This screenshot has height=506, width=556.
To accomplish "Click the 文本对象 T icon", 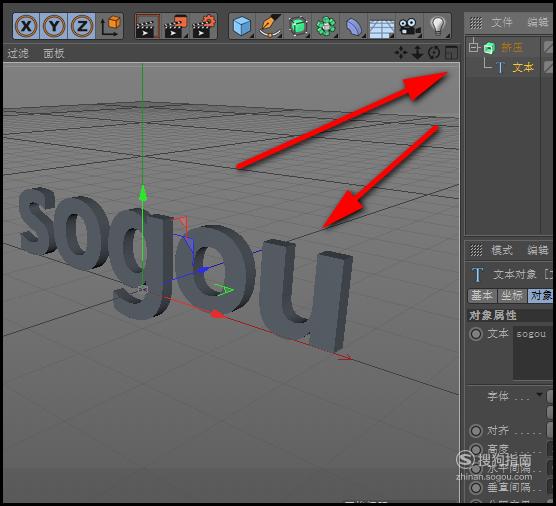I will pyautogui.click(x=478, y=275).
